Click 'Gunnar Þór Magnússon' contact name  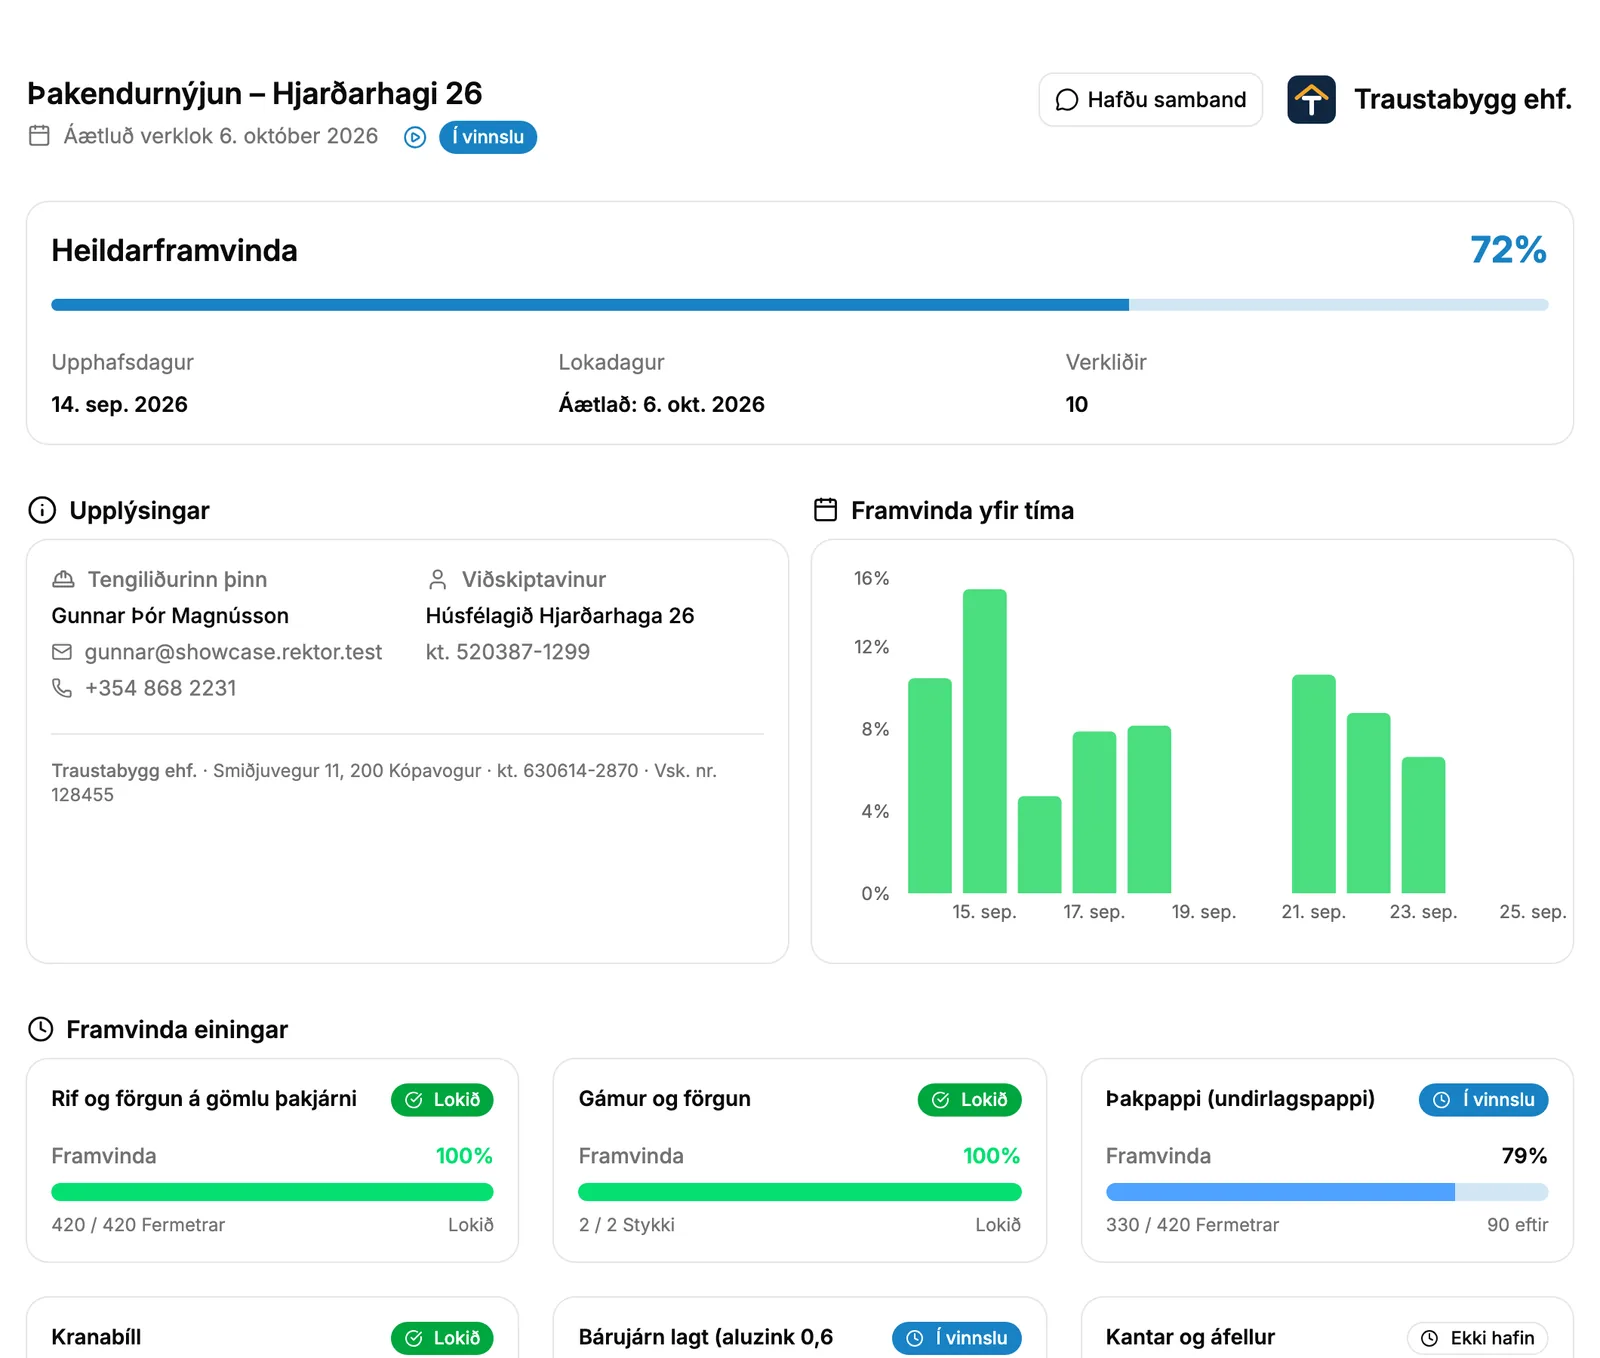[170, 616]
